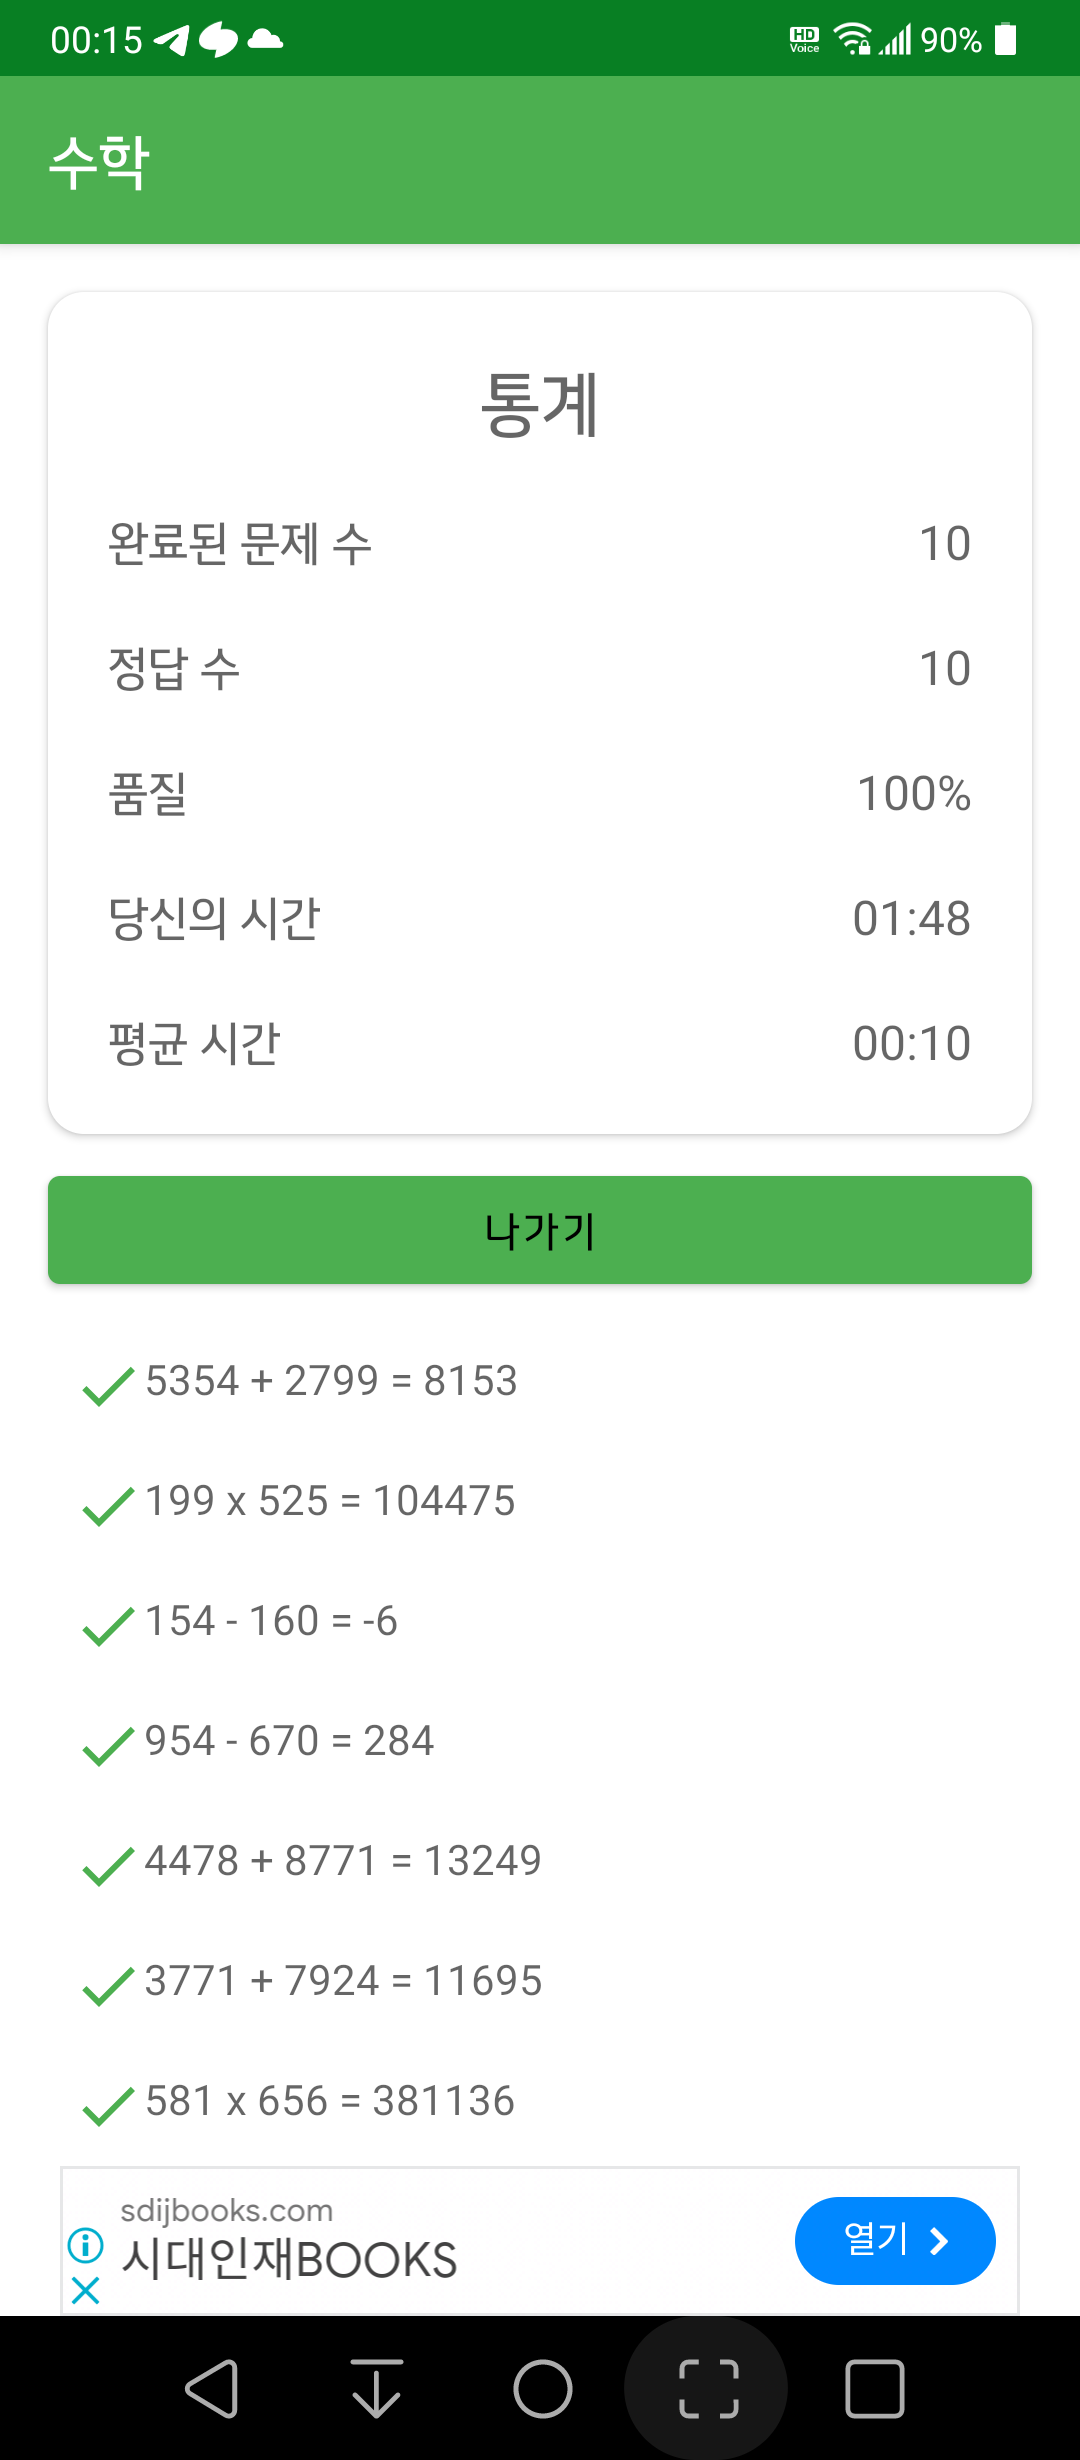Open recent apps square icon
Screen dimensions: 1080x2460
[875, 2389]
